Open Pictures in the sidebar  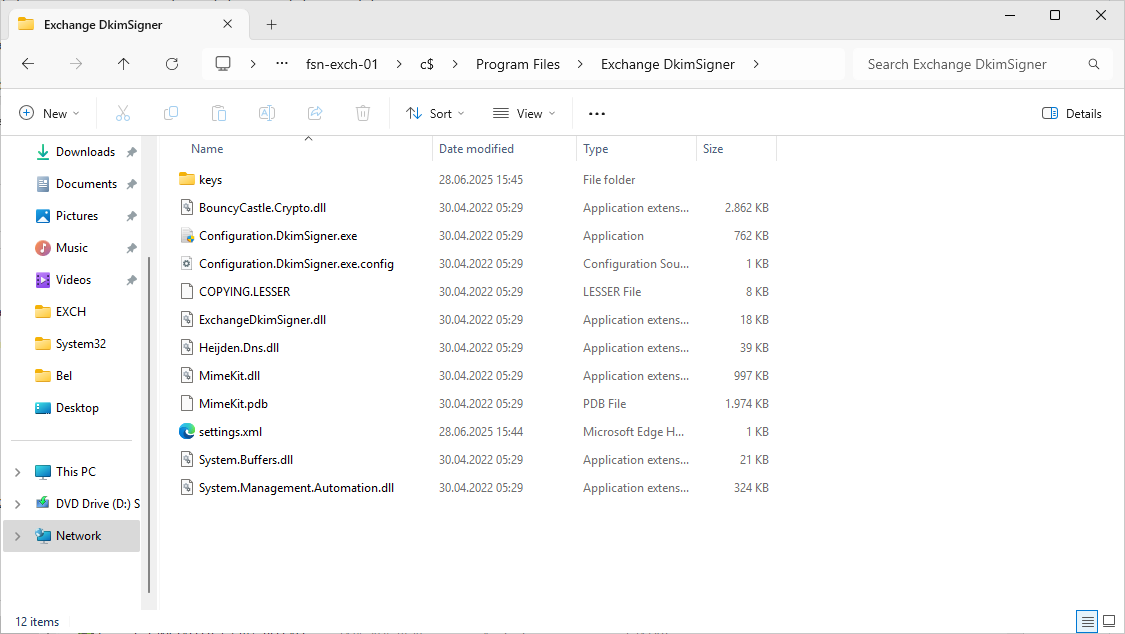[75, 216]
